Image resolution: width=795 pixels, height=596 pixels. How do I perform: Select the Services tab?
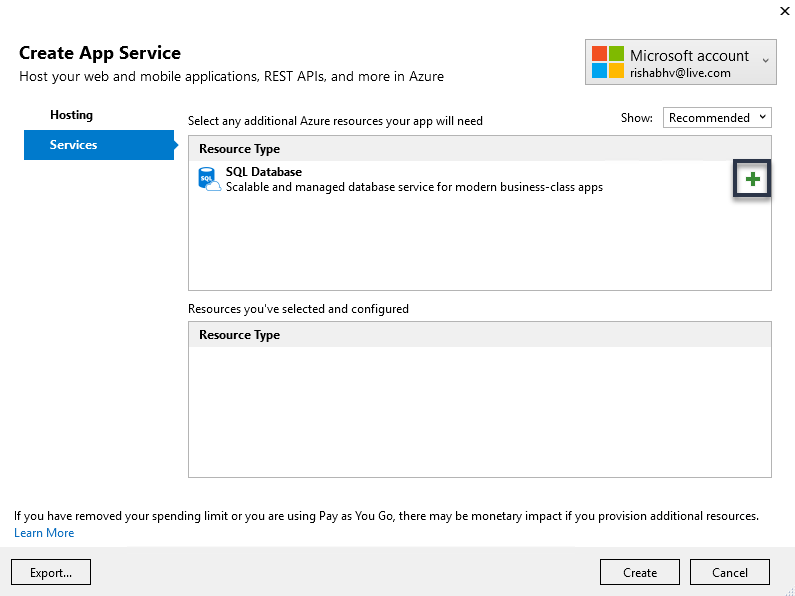pos(99,145)
